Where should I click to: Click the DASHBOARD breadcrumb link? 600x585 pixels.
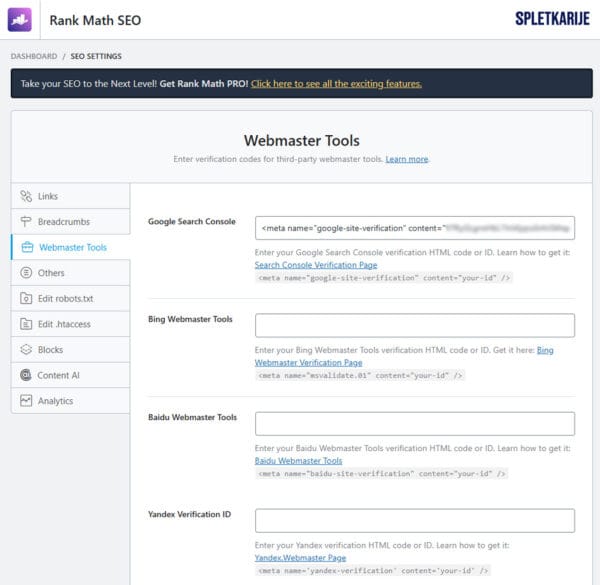pos(34,56)
